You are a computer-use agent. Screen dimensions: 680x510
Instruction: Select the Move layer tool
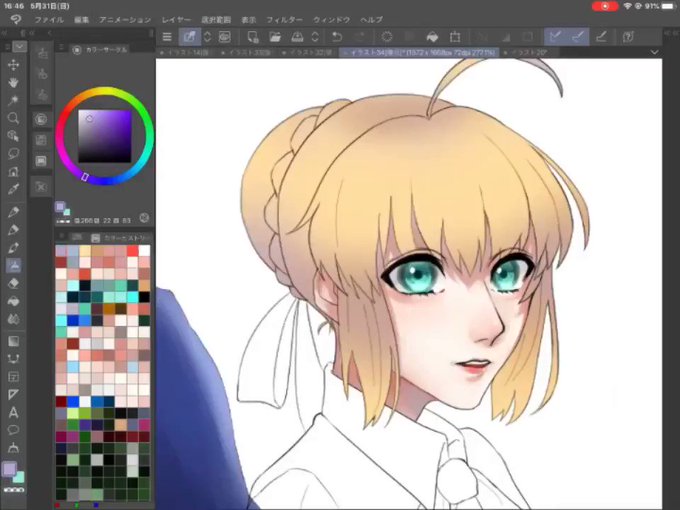coord(13,65)
